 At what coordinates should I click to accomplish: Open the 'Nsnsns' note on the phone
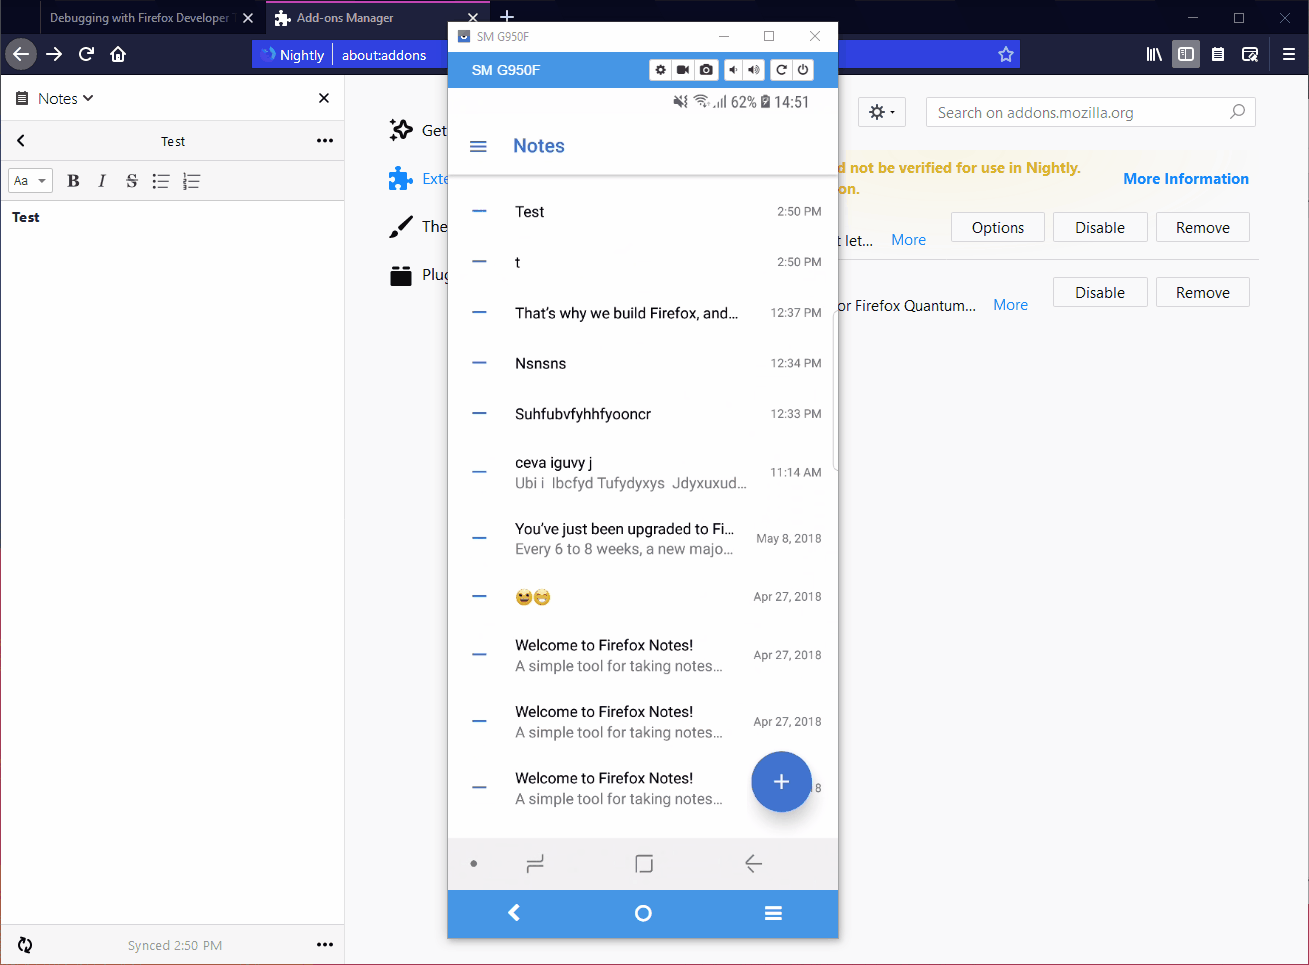pyautogui.click(x=643, y=363)
